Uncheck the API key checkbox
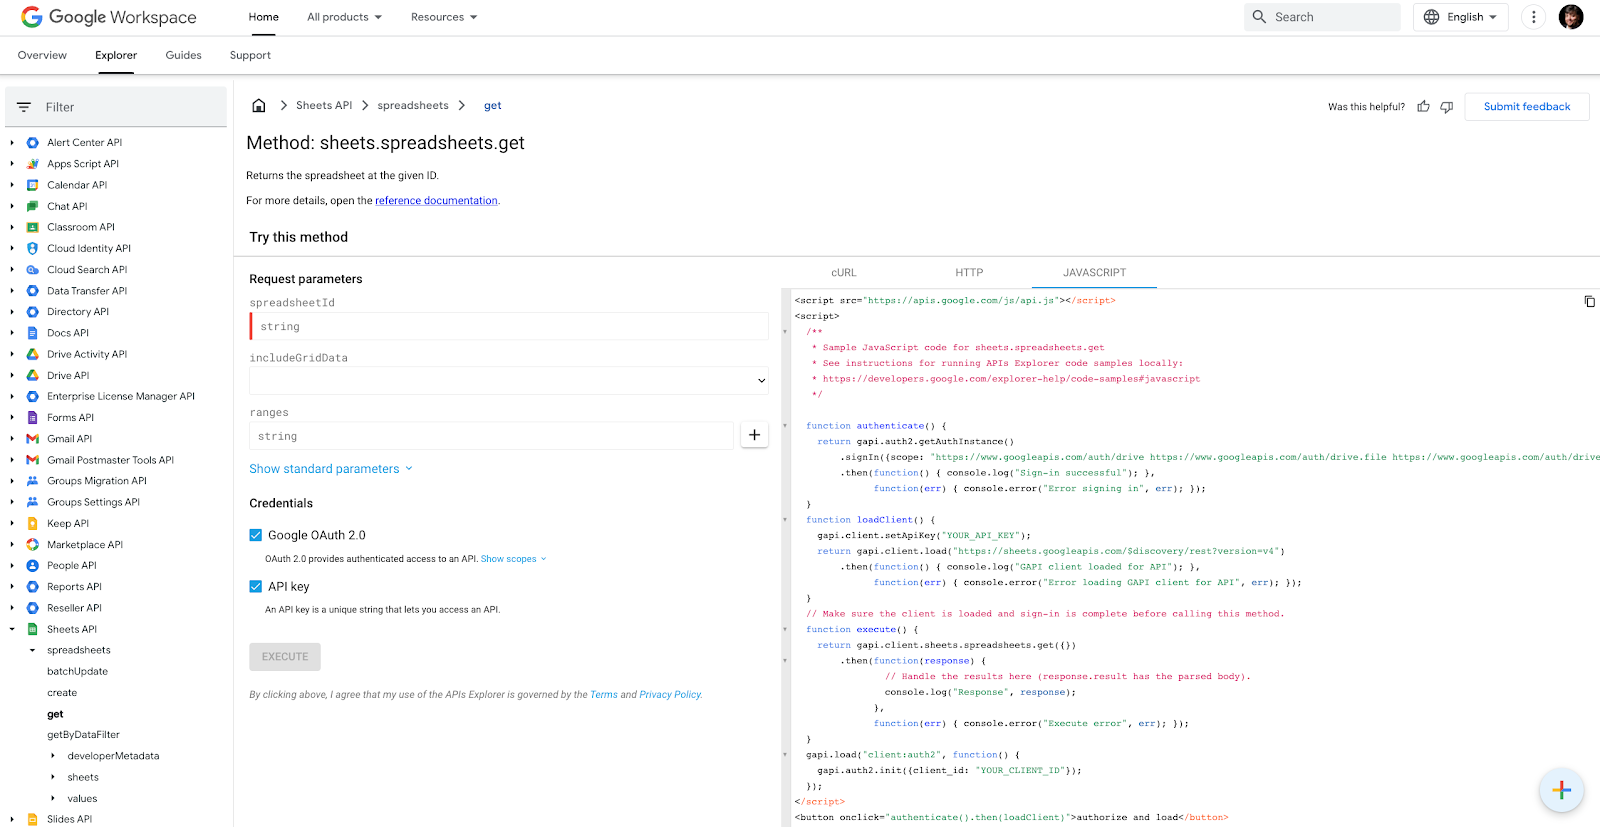This screenshot has width=1600, height=827. pyautogui.click(x=256, y=586)
